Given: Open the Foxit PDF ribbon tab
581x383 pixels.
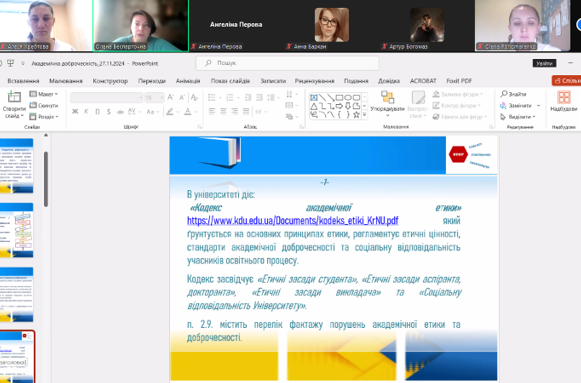Looking at the screenshot, I should coord(459,81).
